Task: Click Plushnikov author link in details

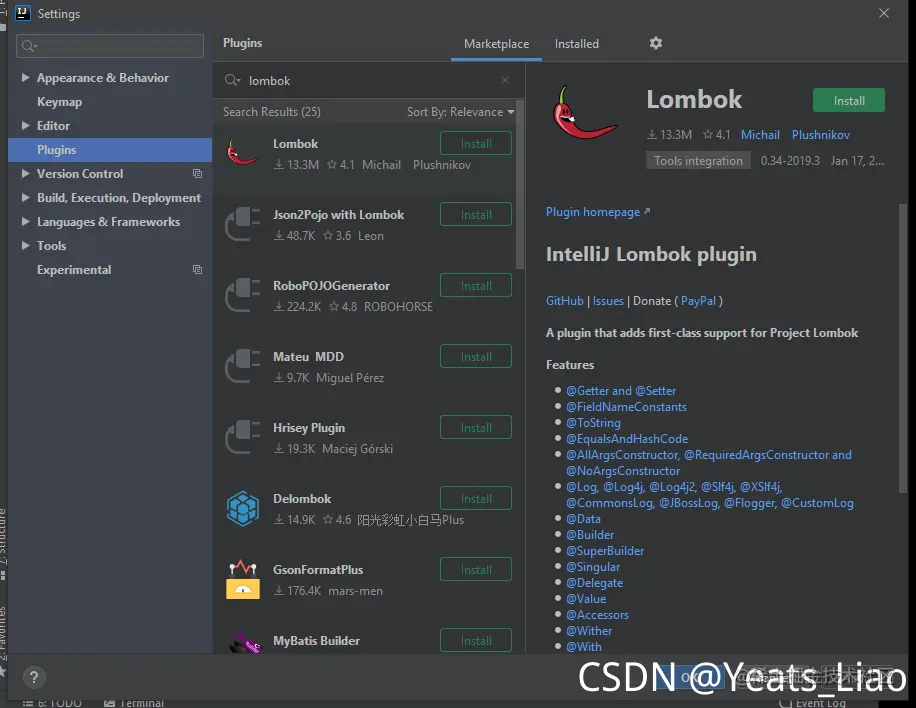Action: coord(820,135)
